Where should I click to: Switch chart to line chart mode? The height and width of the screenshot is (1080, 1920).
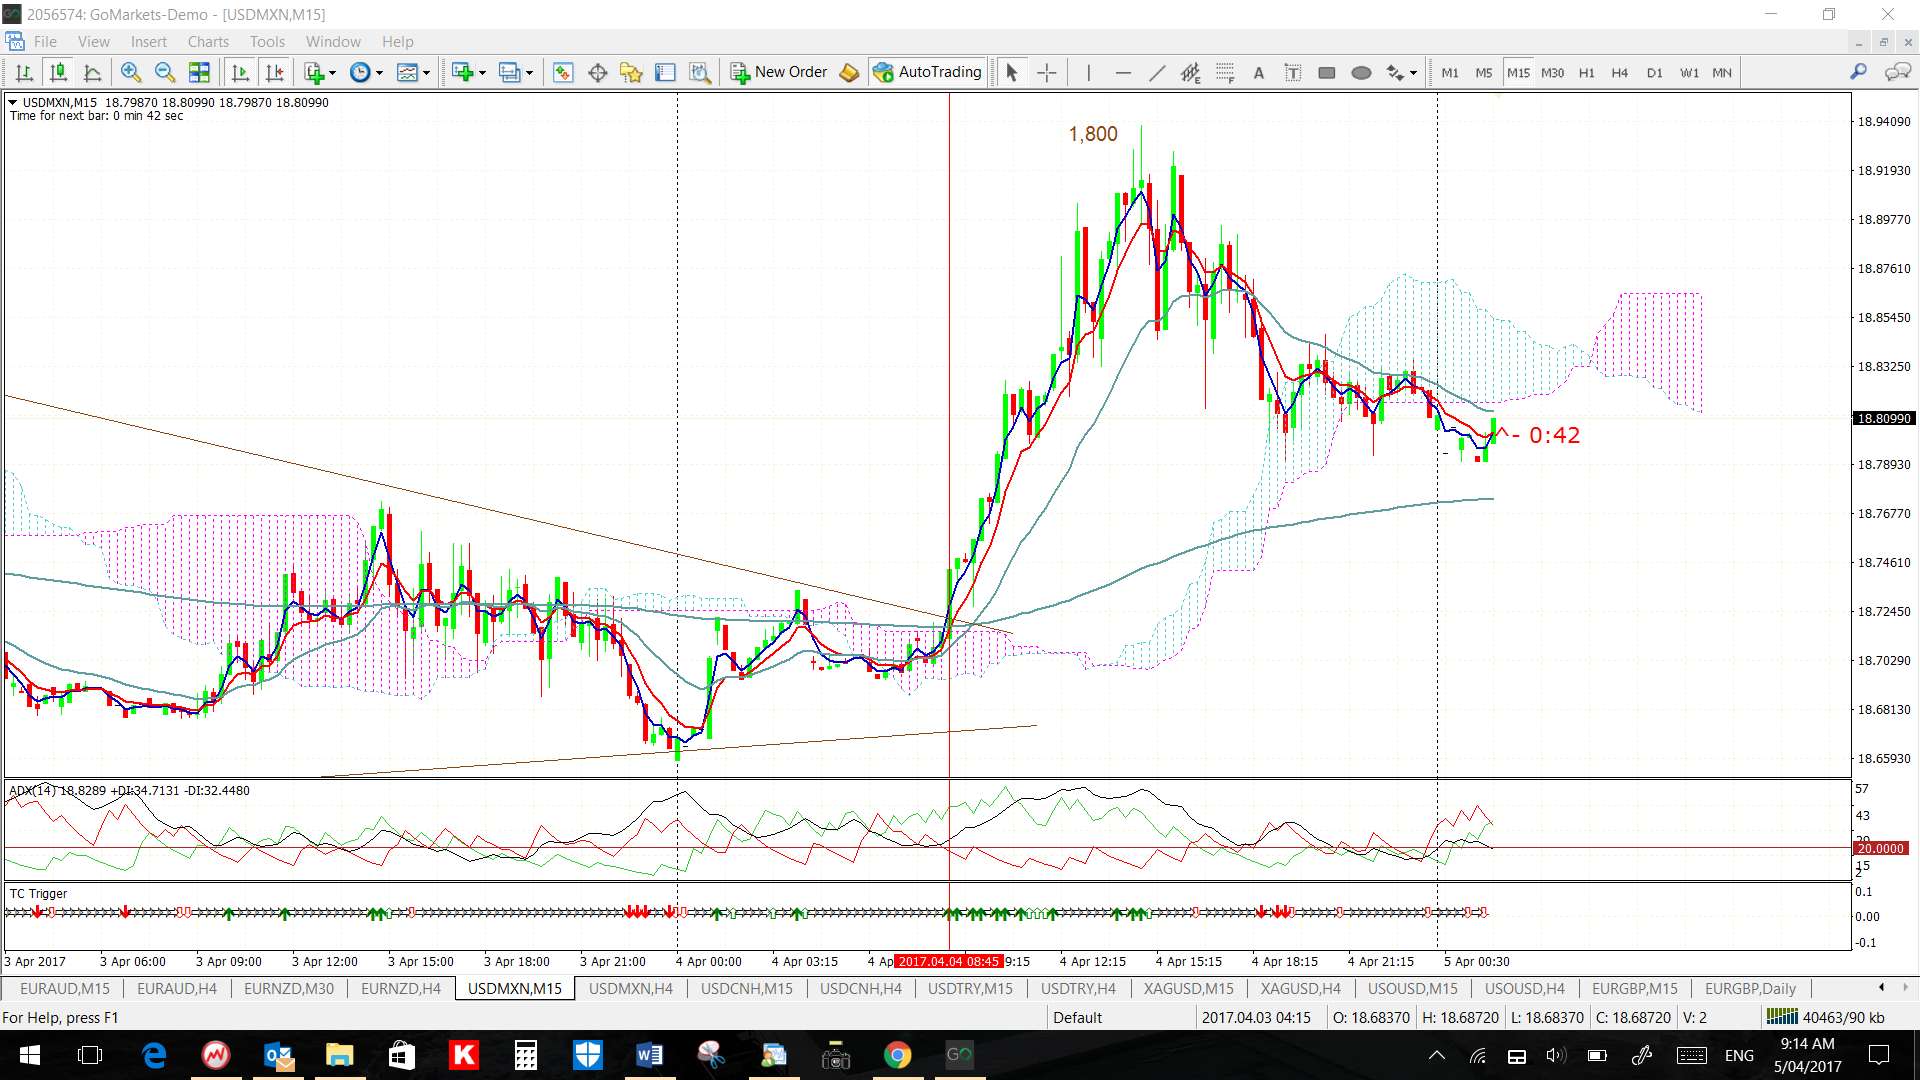pyautogui.click(x=92, y=72)
